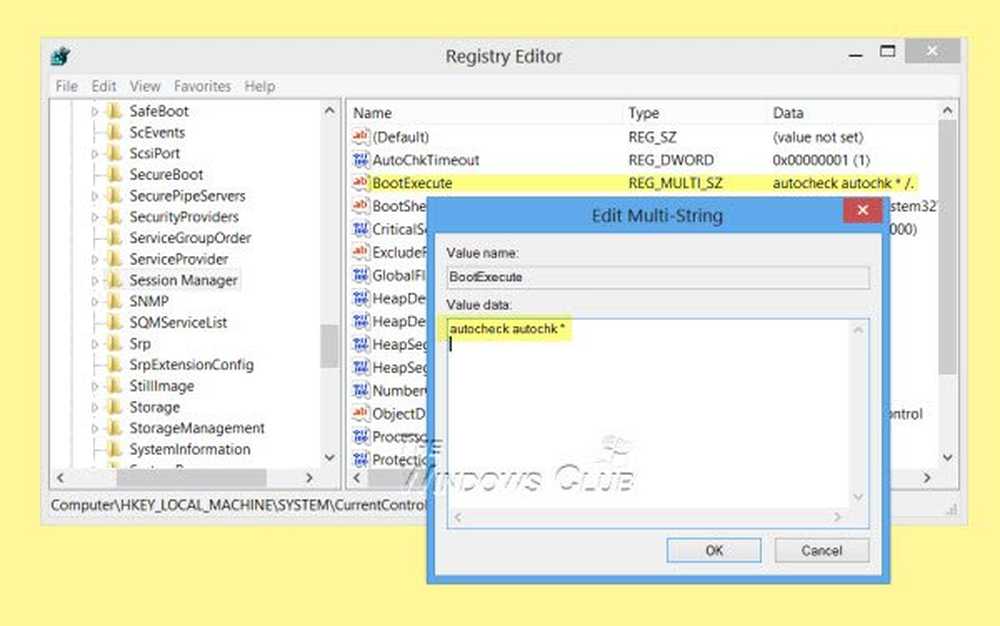Expand the SafeBoot tree node
Viewport: 1000px width, 626px height.
[96, 112]
